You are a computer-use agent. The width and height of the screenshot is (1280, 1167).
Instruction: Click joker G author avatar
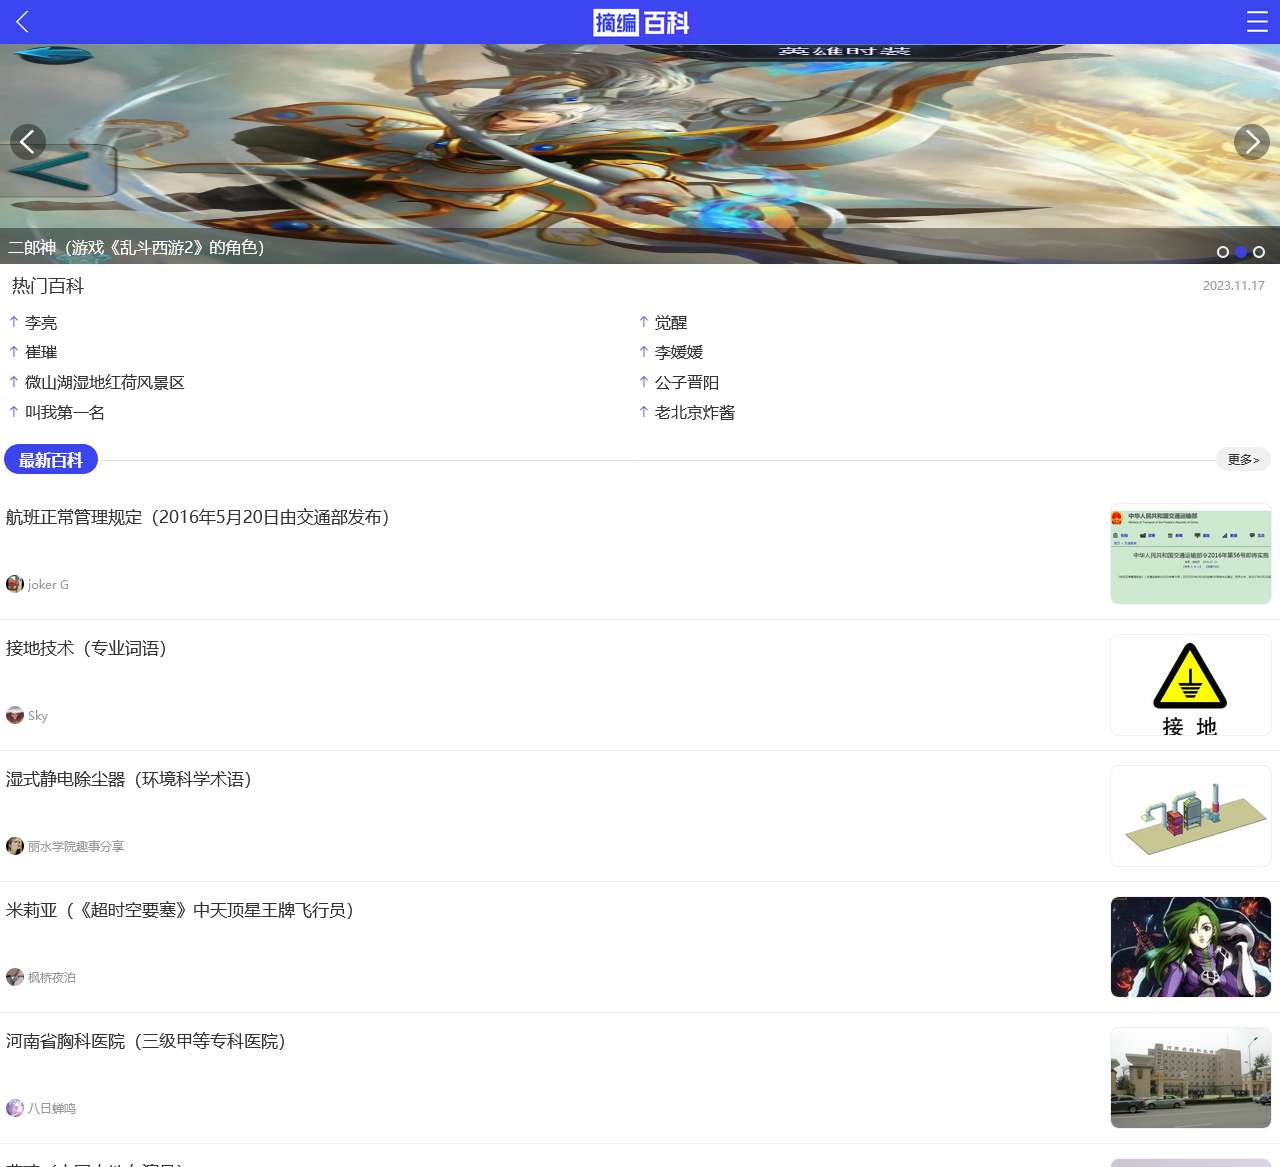click(x=15, y=584)
